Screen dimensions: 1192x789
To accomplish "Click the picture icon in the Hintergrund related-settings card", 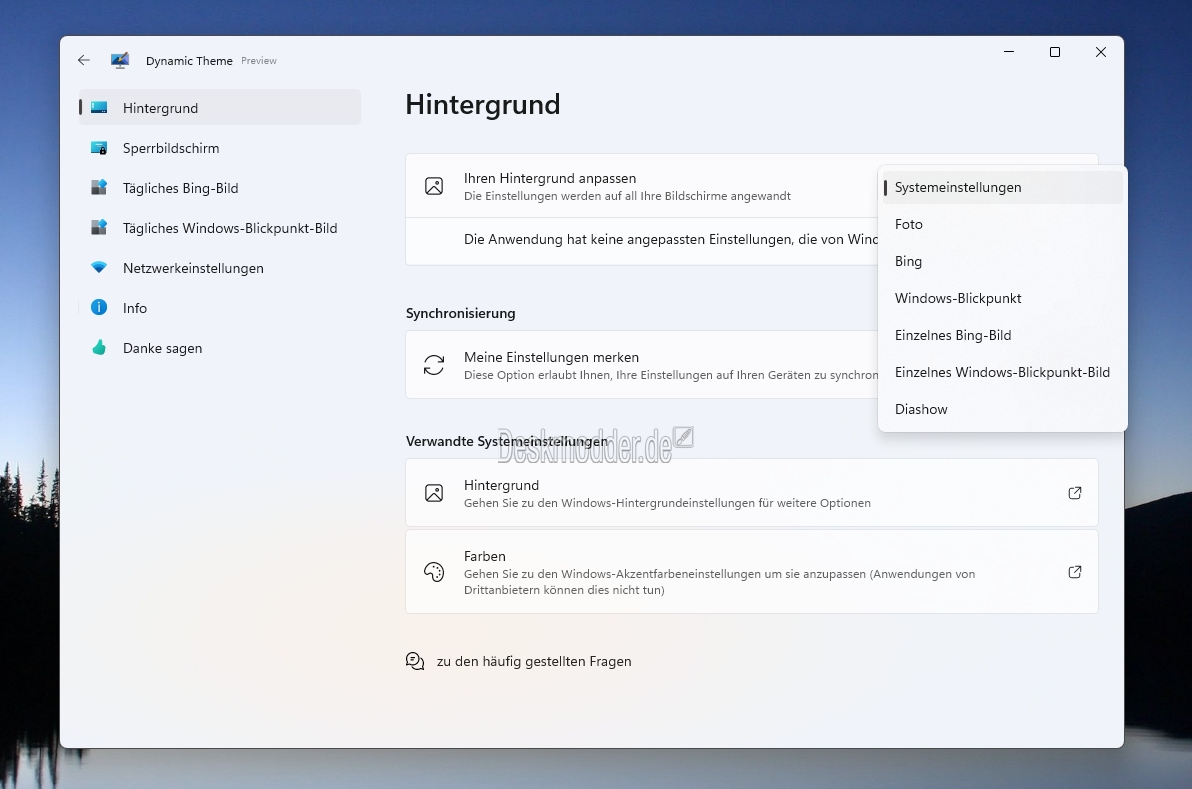I will [x=434, y=493].
